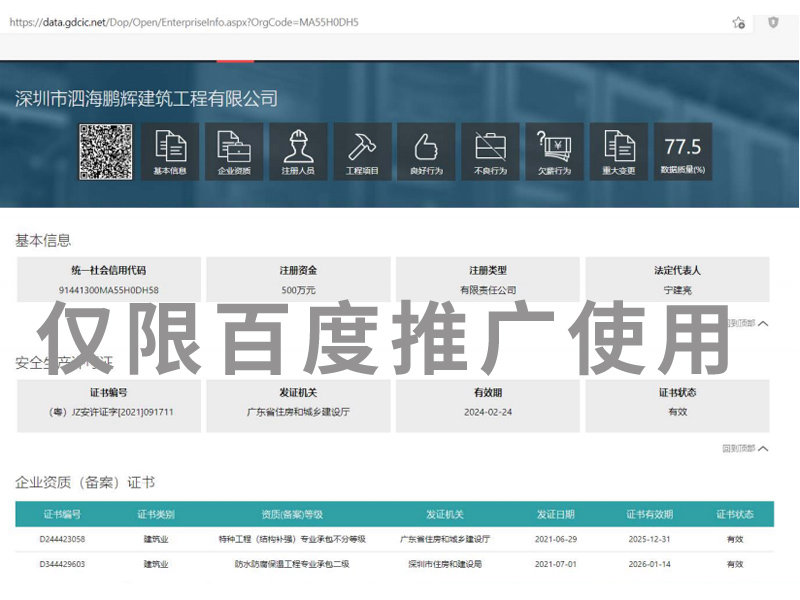Select certificate number D344429603
Image resolution: width=800 pixels, height=600 pixels.
pos(62,564)
